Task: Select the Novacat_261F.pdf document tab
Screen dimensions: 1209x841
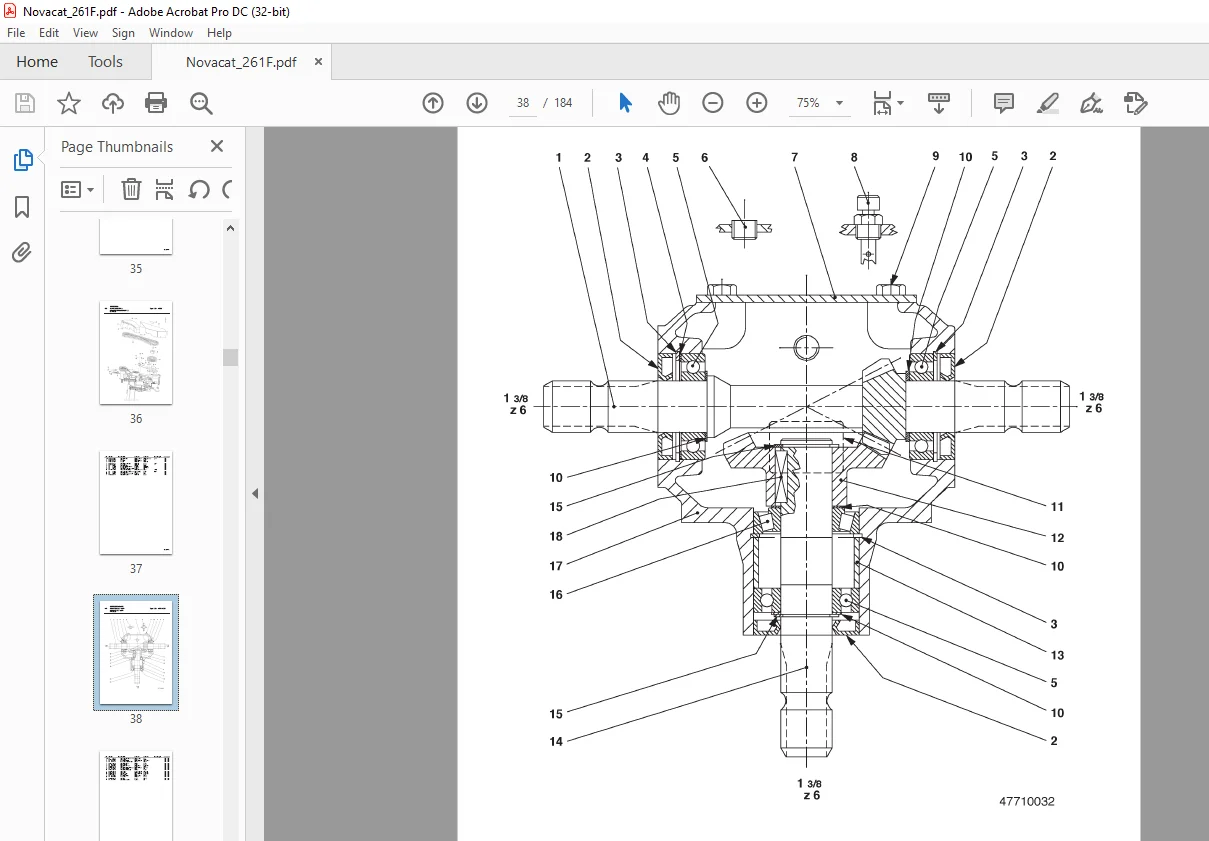Action: click(x=241, y=62)
